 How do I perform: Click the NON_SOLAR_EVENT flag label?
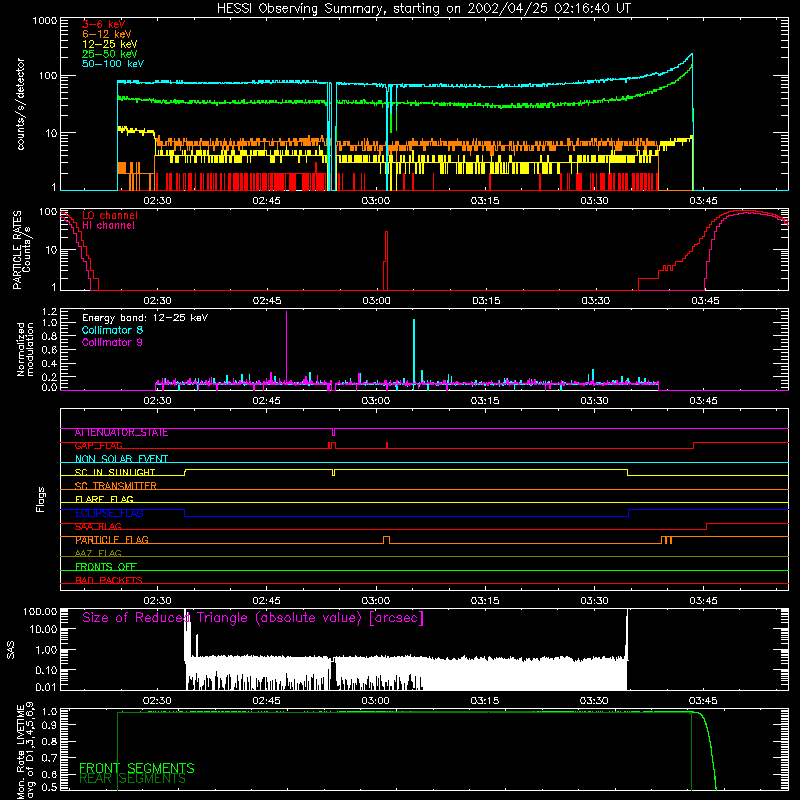coord(121,459)
